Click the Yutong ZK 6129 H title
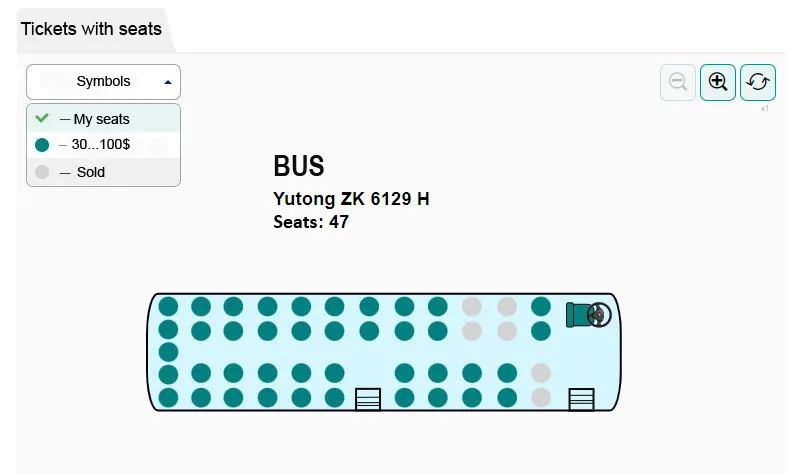803x475 pixels. (x=351, y=199)
